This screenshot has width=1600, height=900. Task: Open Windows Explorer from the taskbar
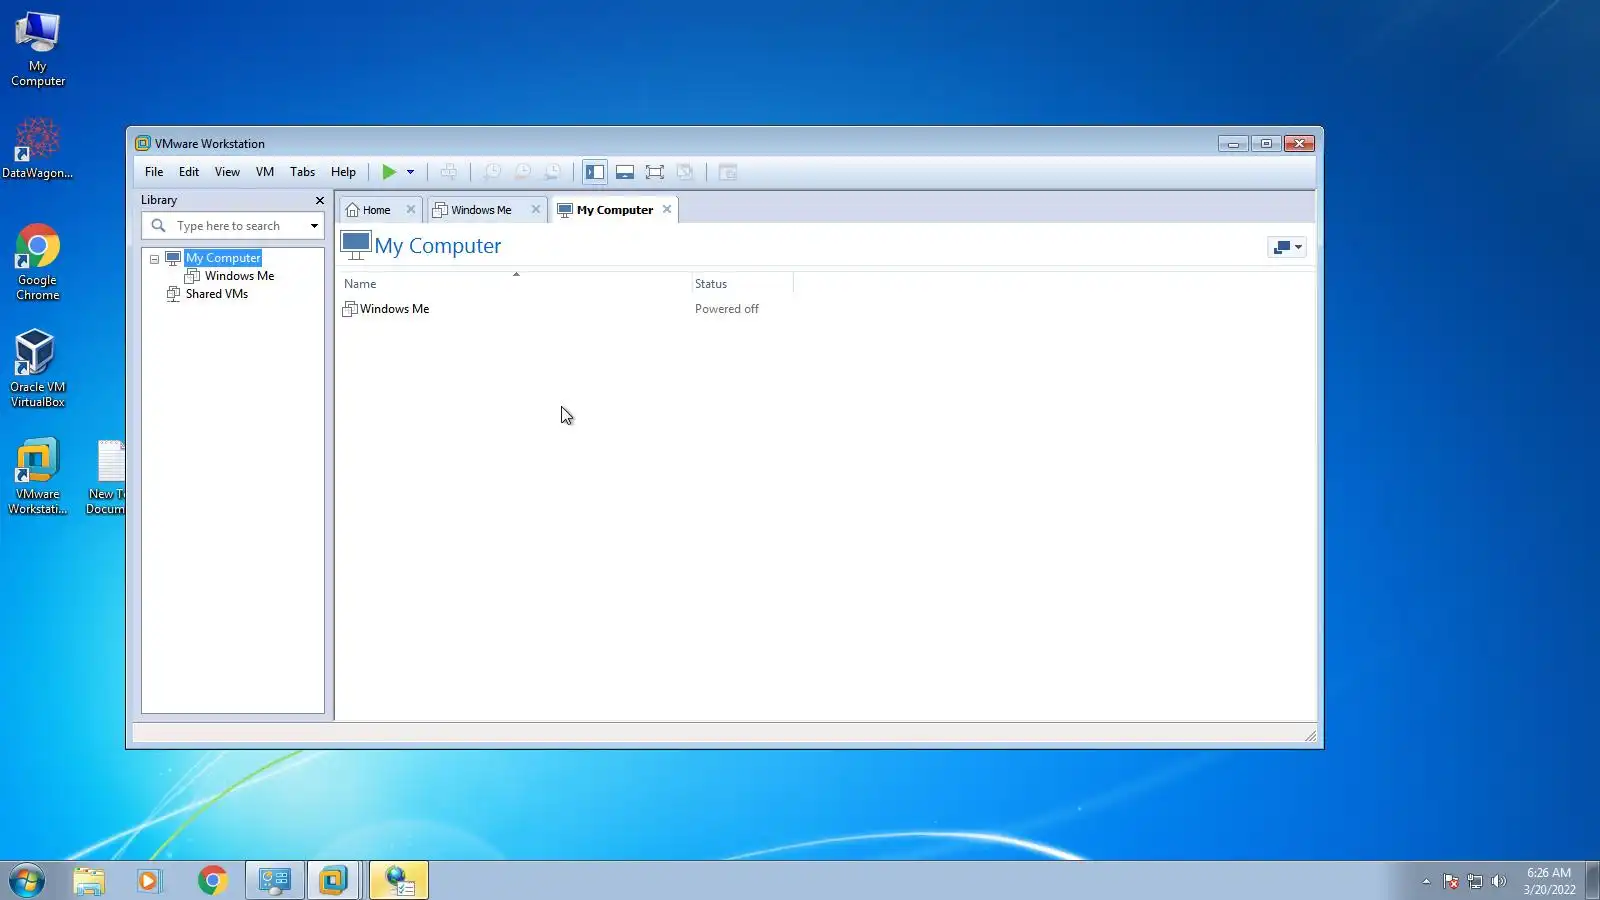[x=89, y=881]
